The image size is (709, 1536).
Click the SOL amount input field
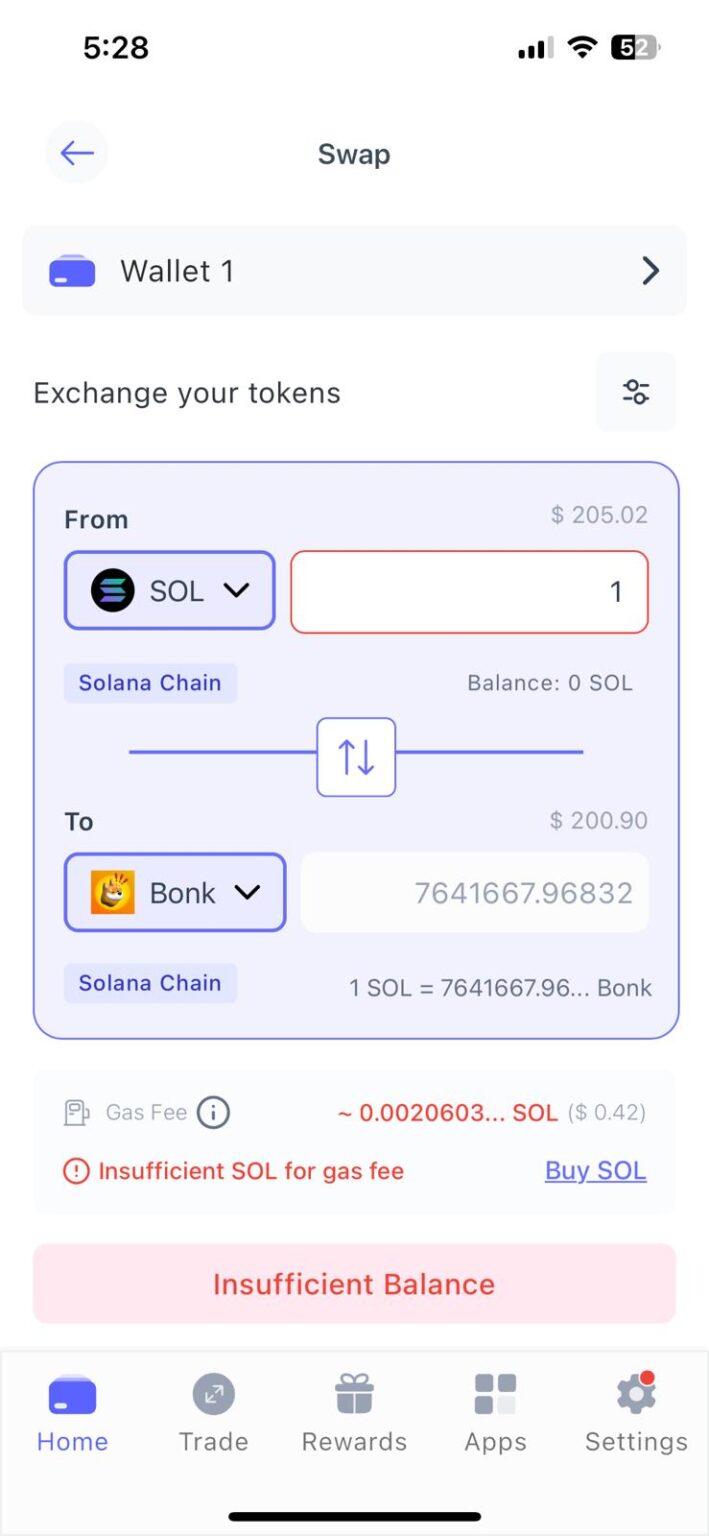tap(468, 591)
